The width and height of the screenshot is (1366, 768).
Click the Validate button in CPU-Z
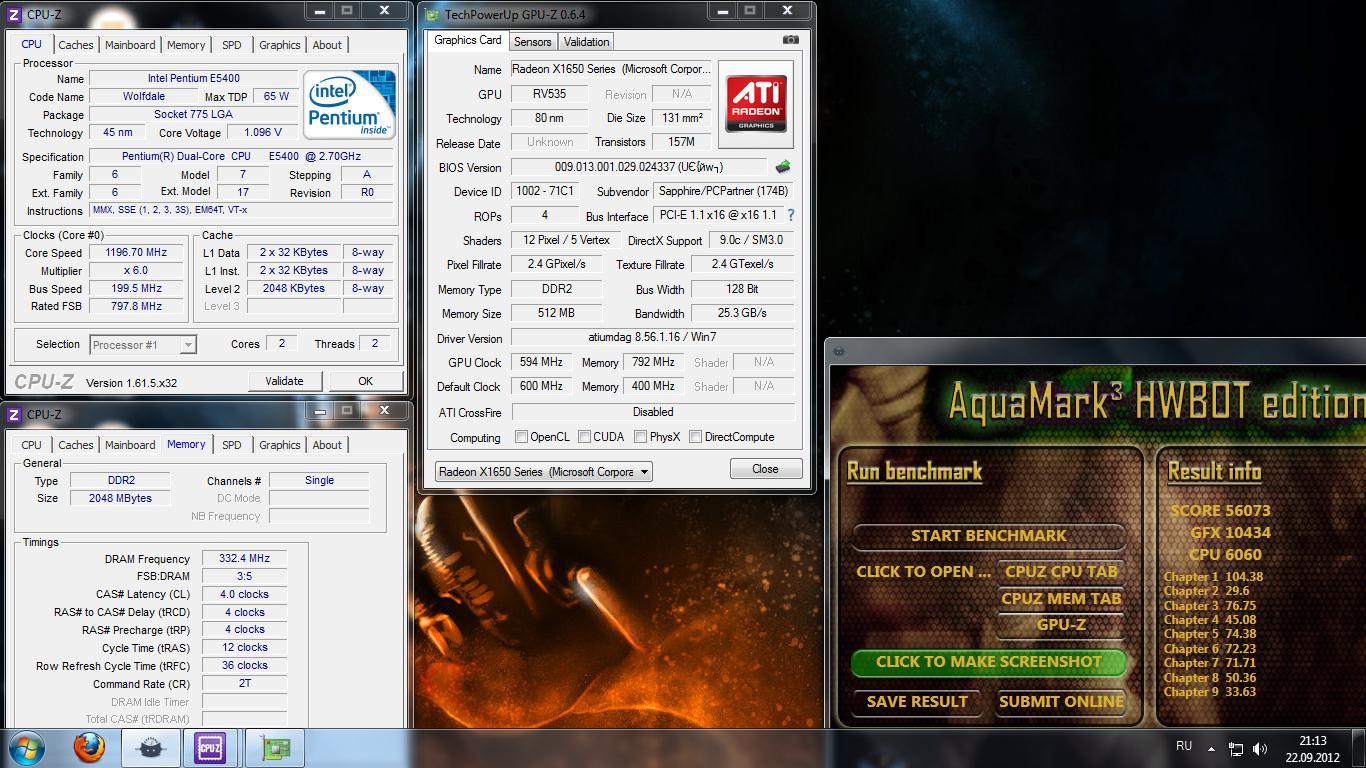tap(284, 381)
